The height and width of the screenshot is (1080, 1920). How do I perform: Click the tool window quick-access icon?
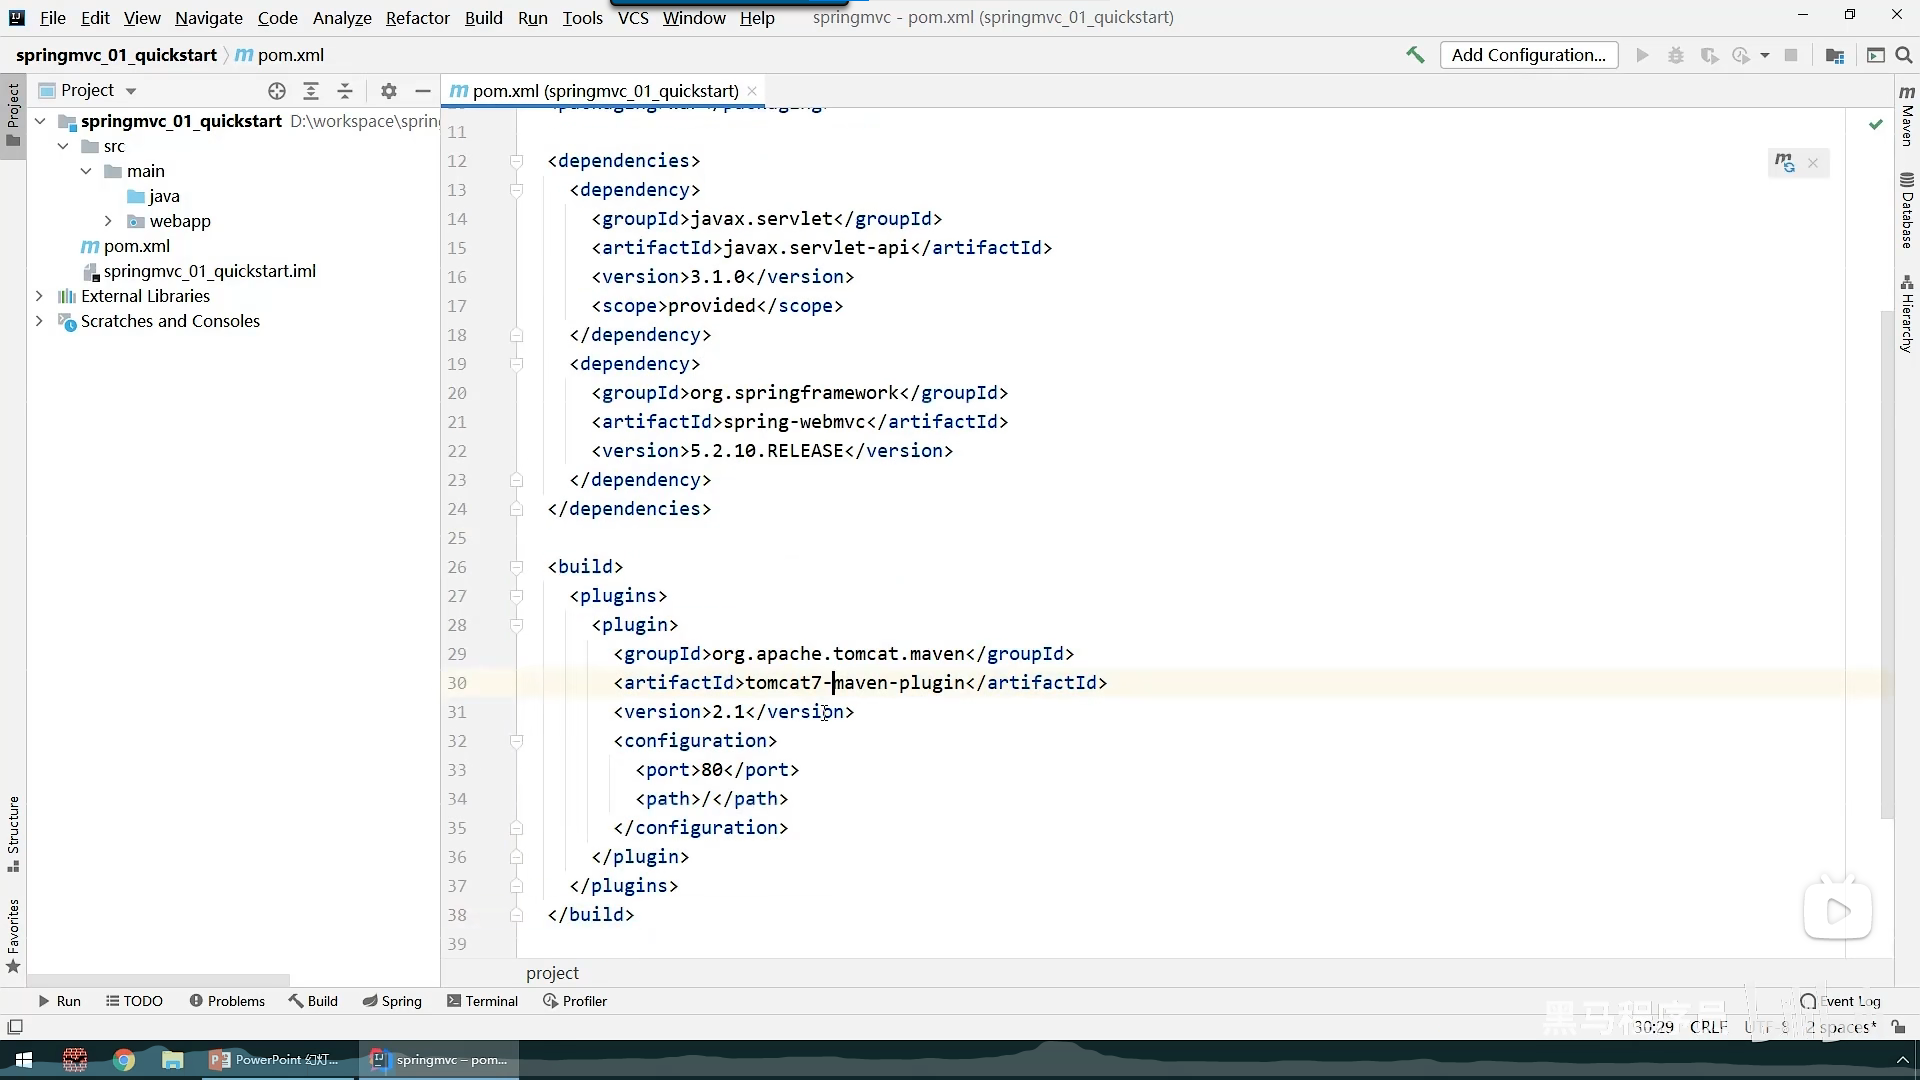point(15,1027)
